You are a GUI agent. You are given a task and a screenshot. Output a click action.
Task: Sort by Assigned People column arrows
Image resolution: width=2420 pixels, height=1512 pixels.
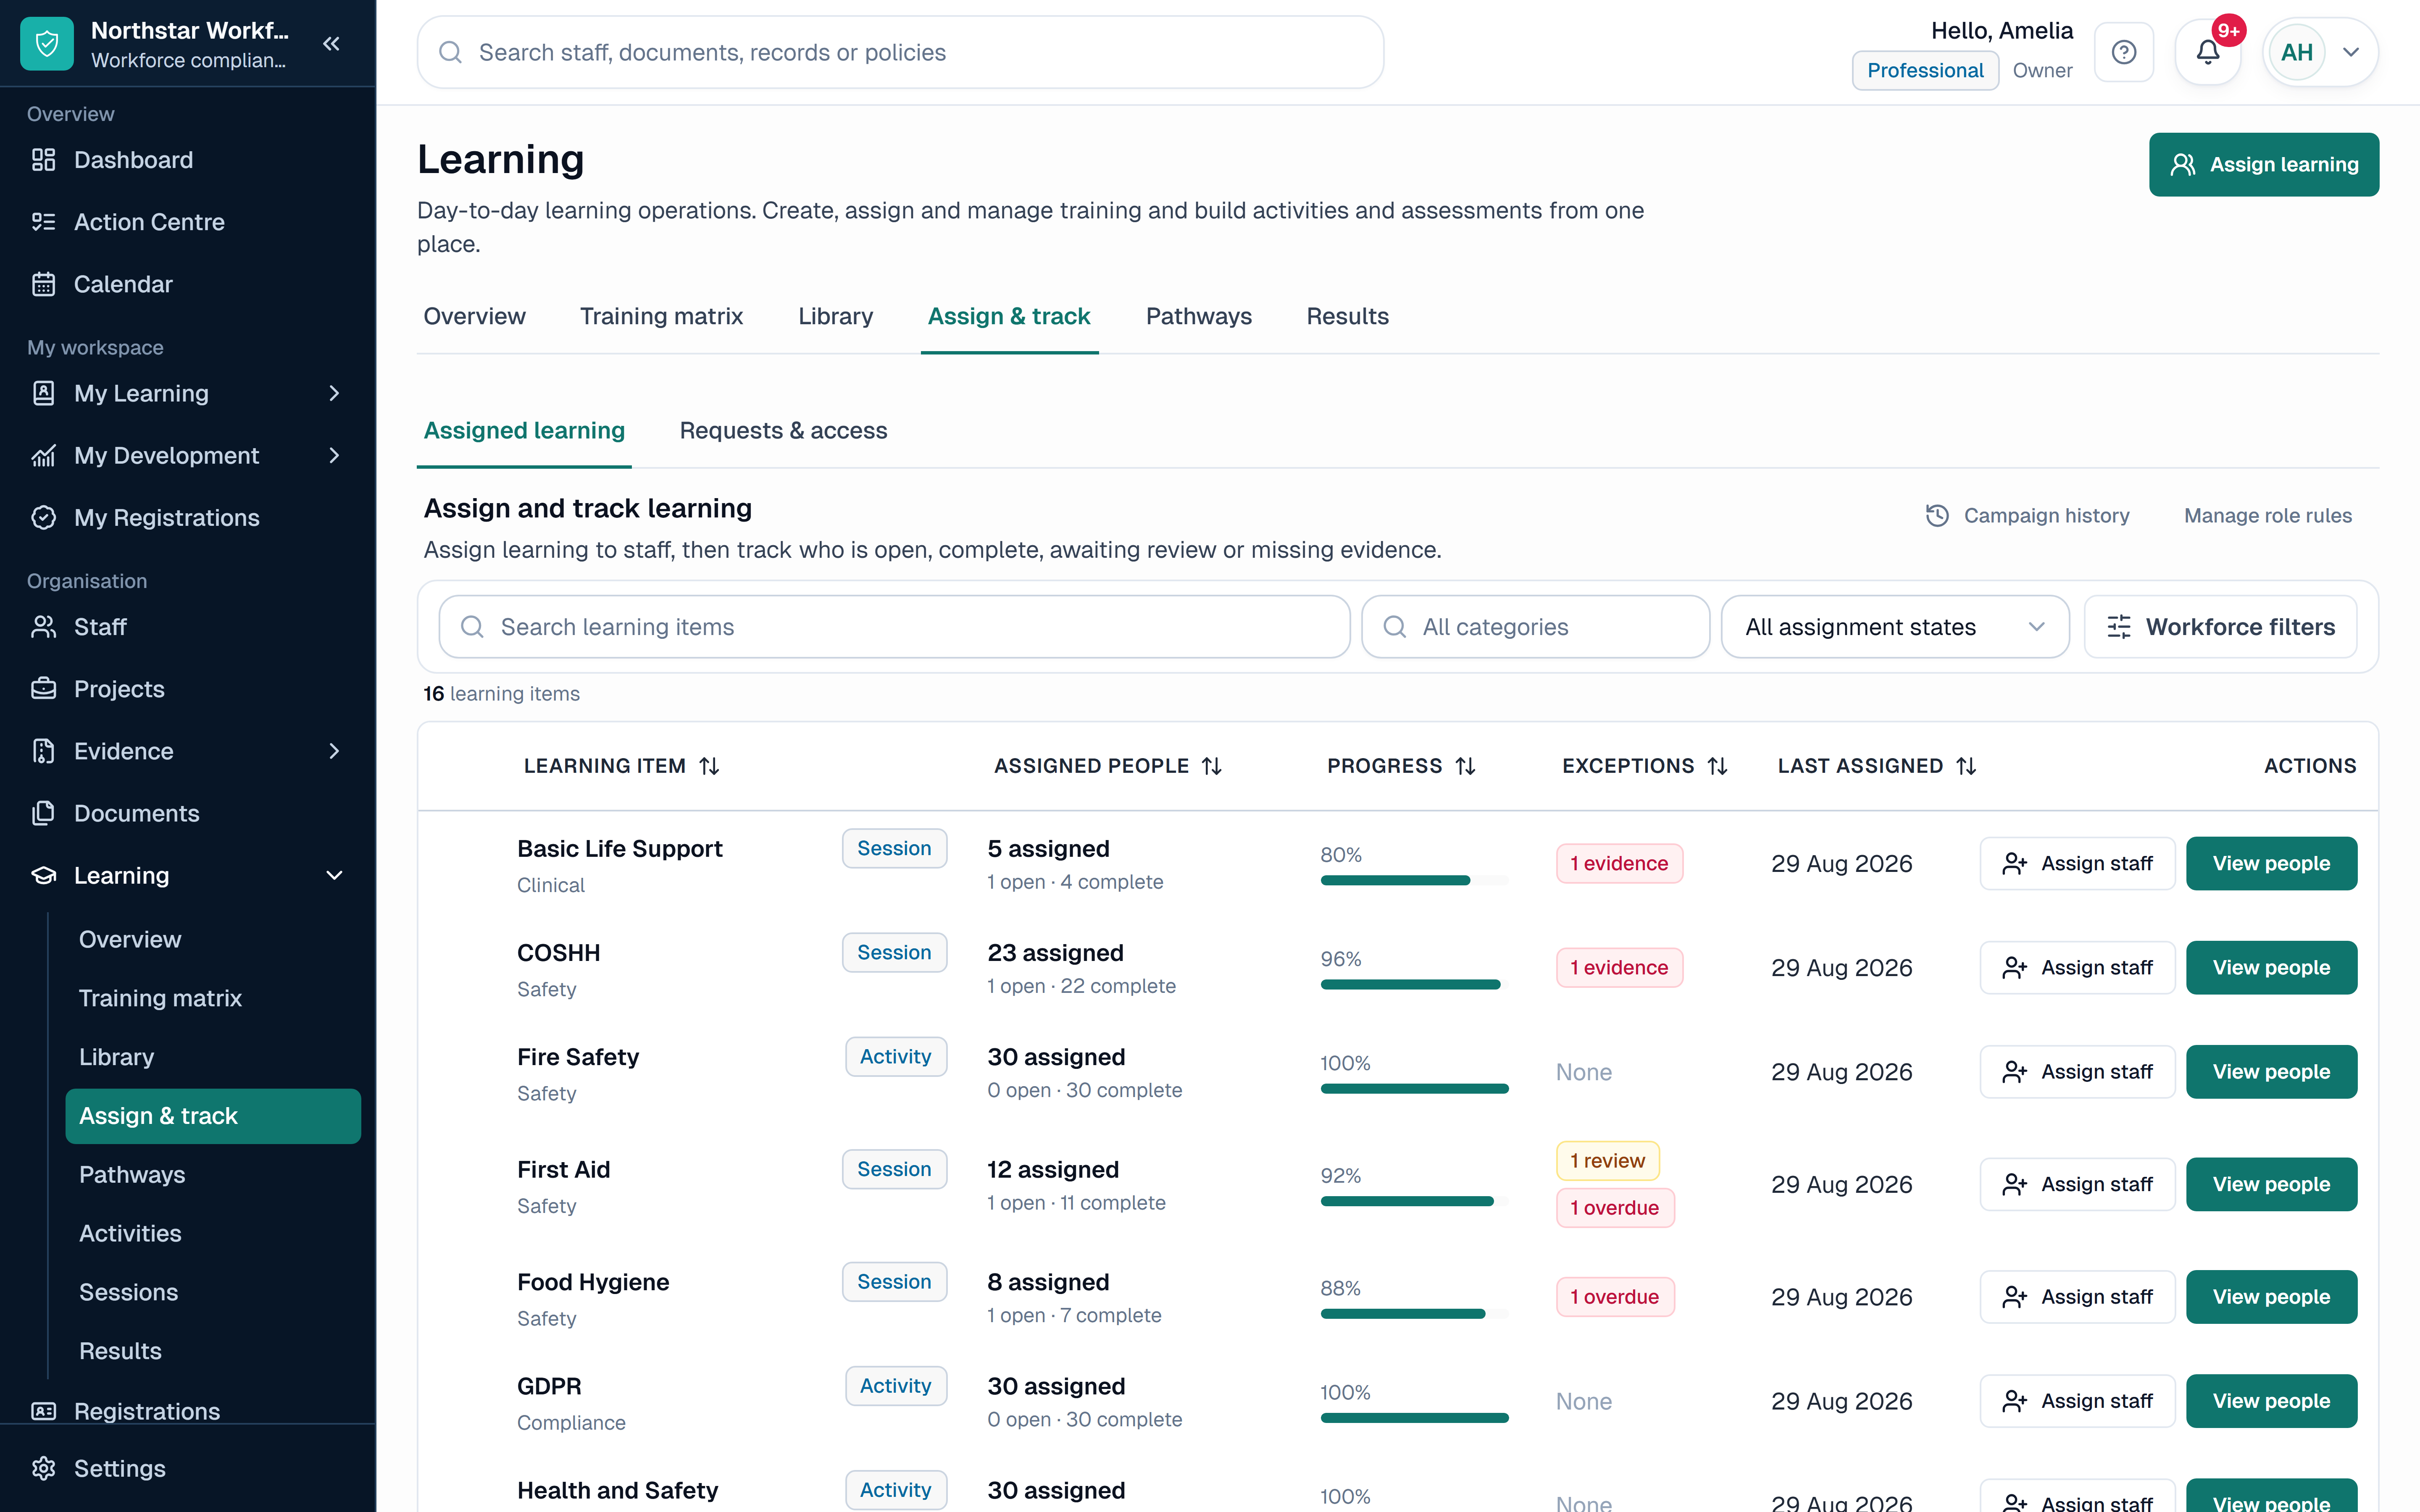[x=1212, y=766]
